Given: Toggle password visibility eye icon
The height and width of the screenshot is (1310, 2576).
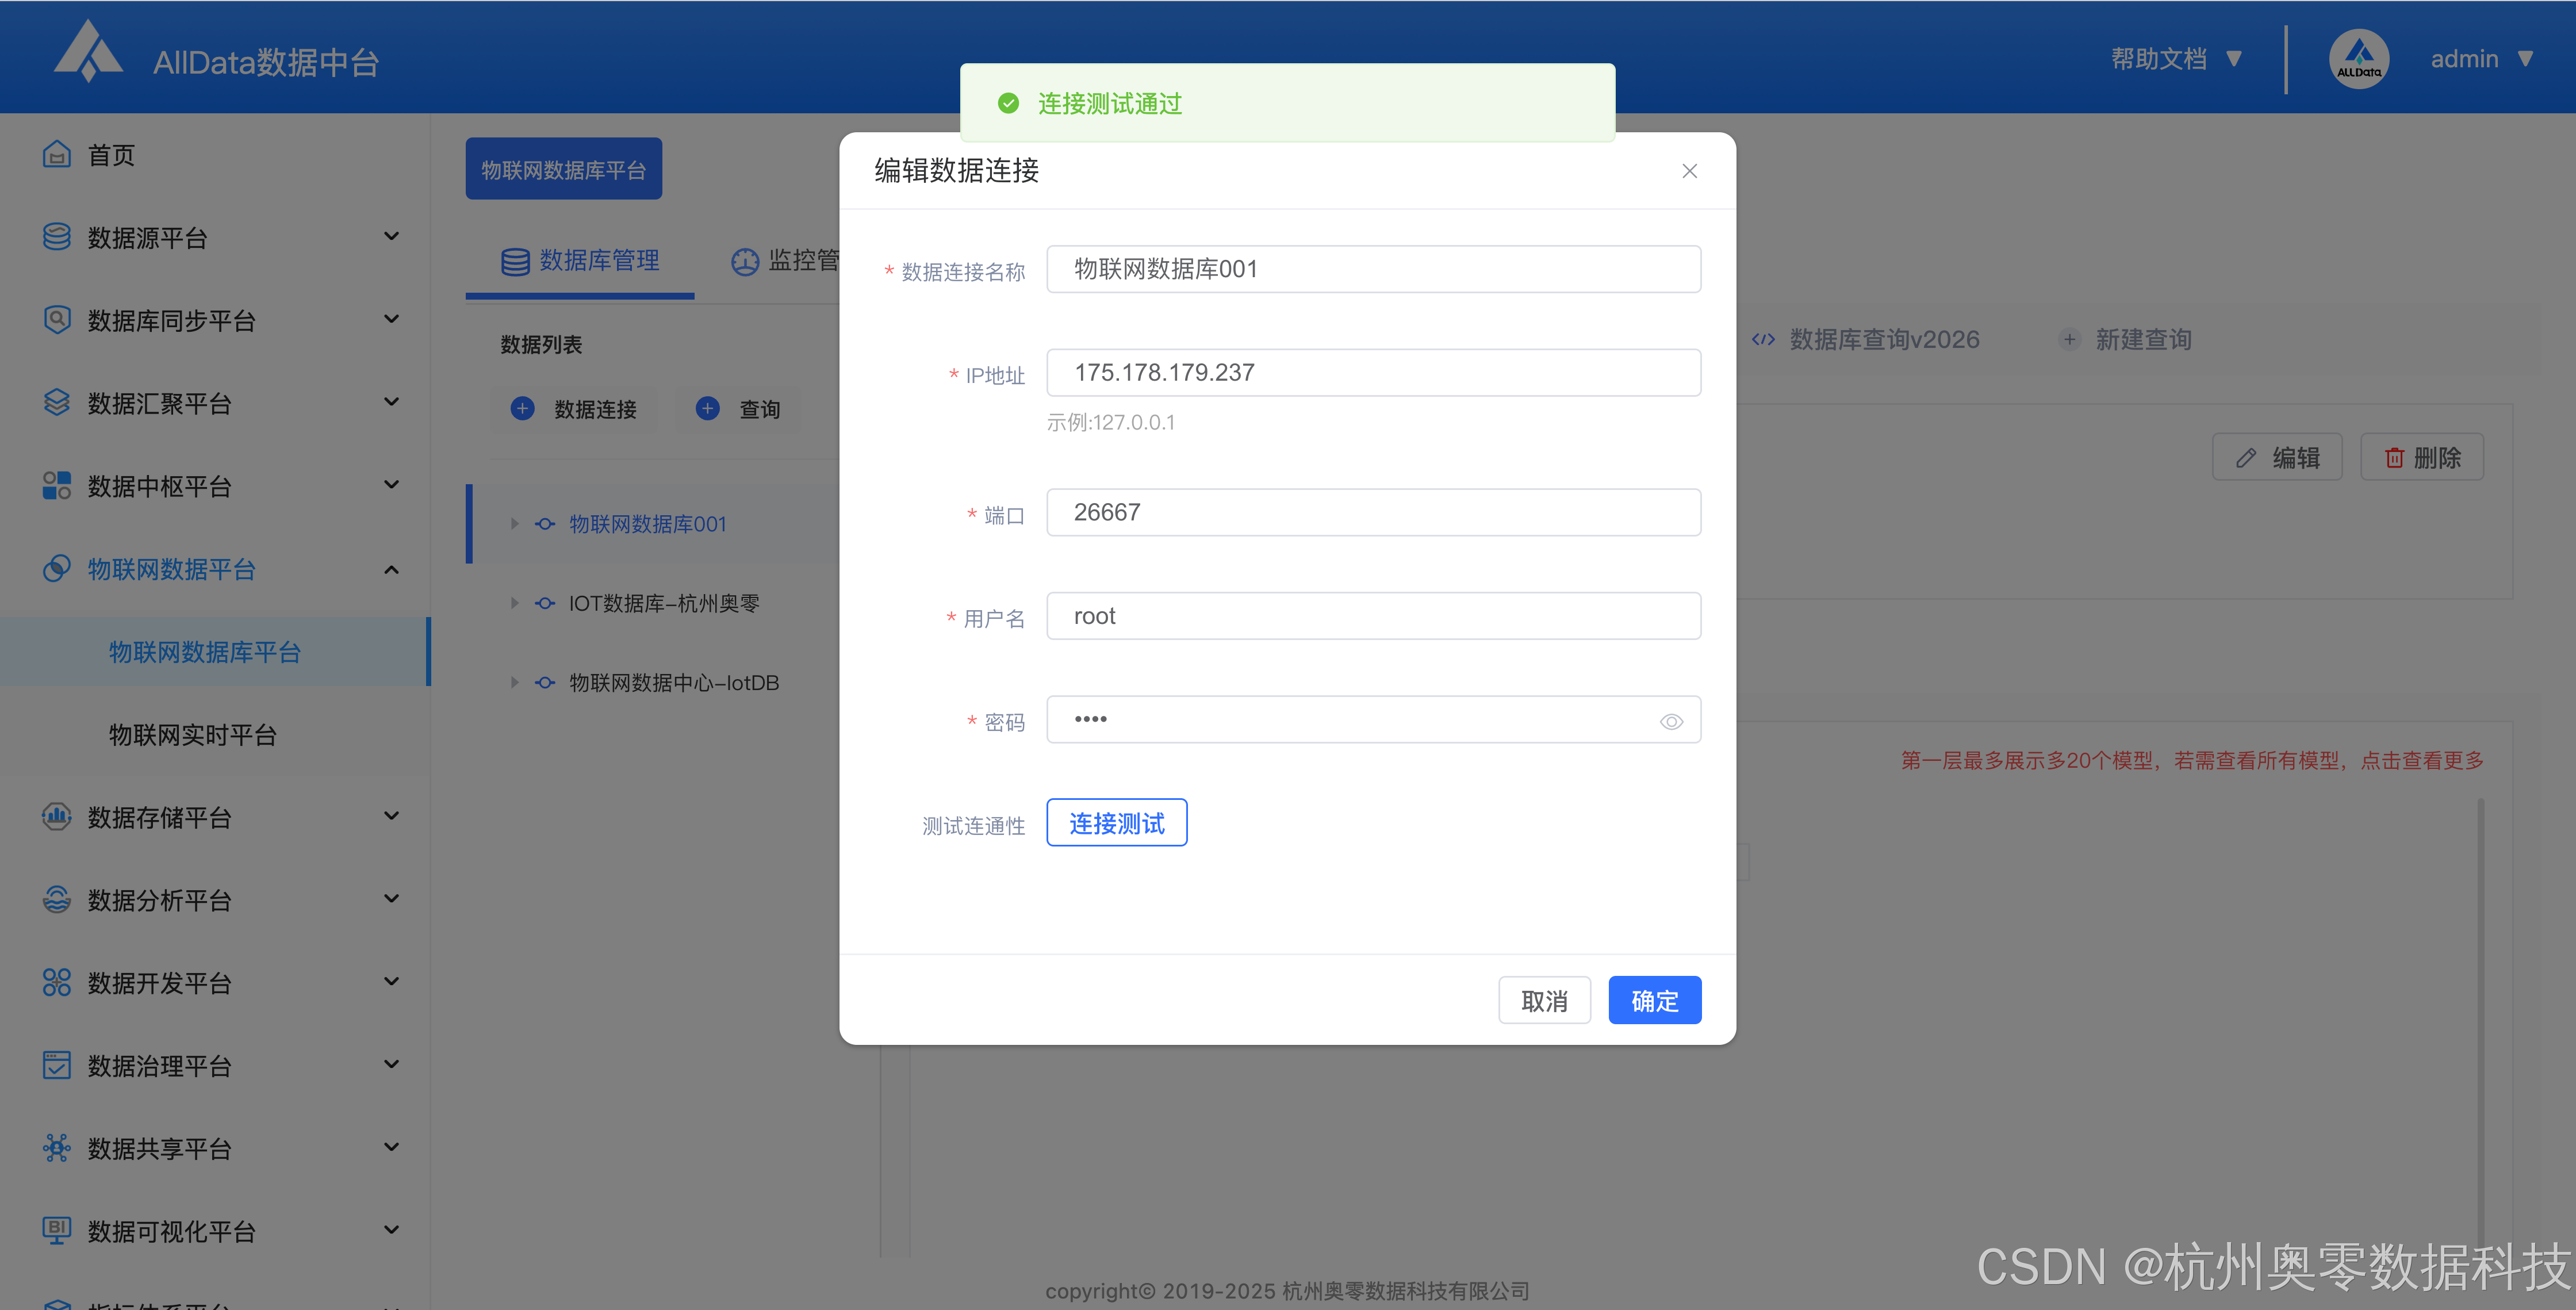Looking at the screenshot, I should pyautogui.click(x=1671, y=721).
